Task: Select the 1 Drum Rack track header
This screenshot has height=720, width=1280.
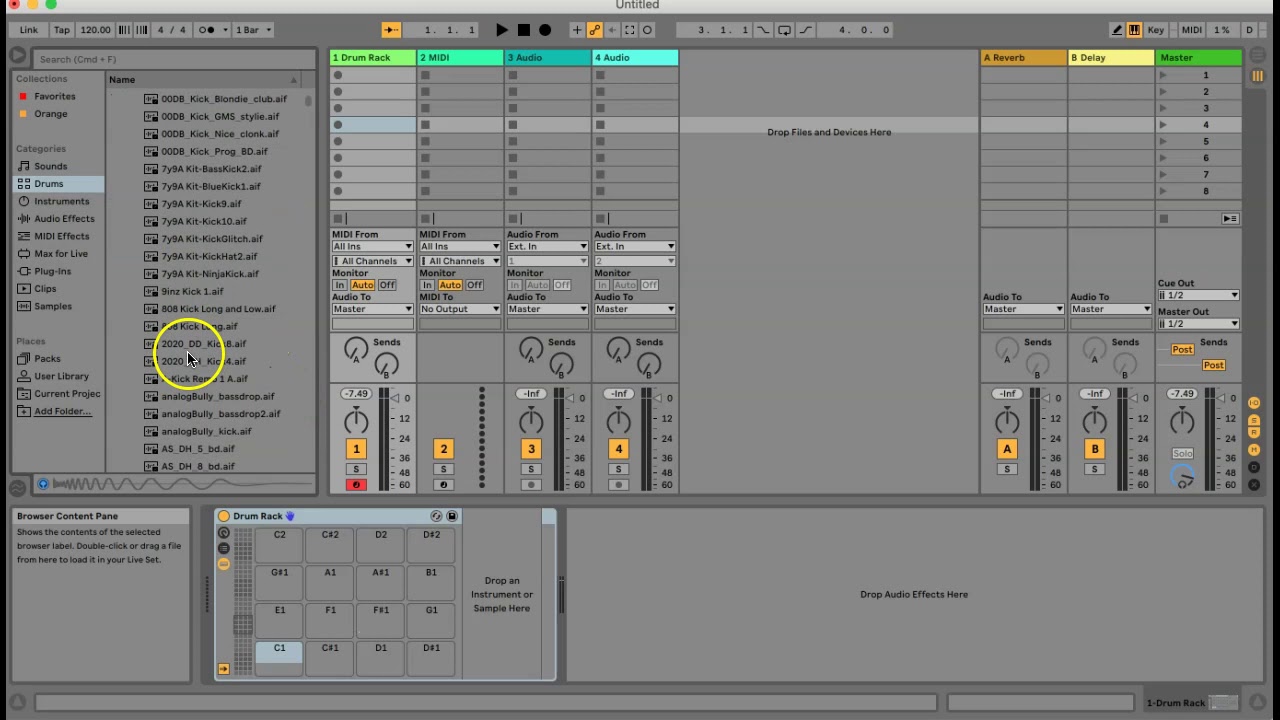Action: [x=373, y=58]
